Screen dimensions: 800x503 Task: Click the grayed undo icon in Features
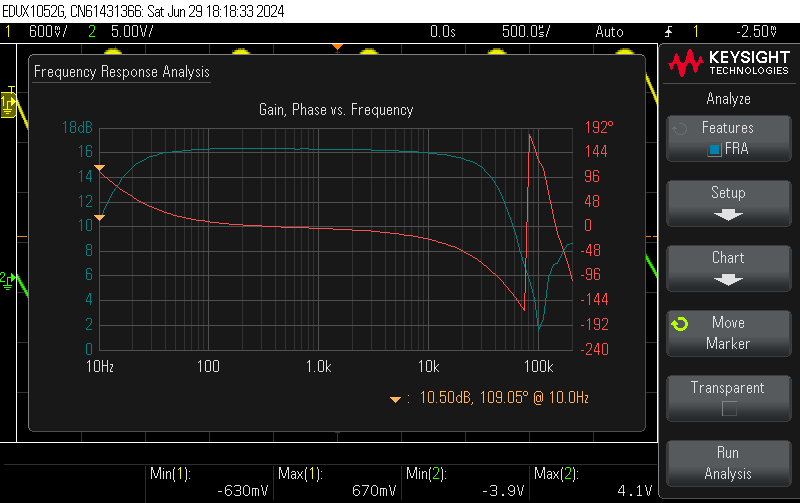pos(680,129)
